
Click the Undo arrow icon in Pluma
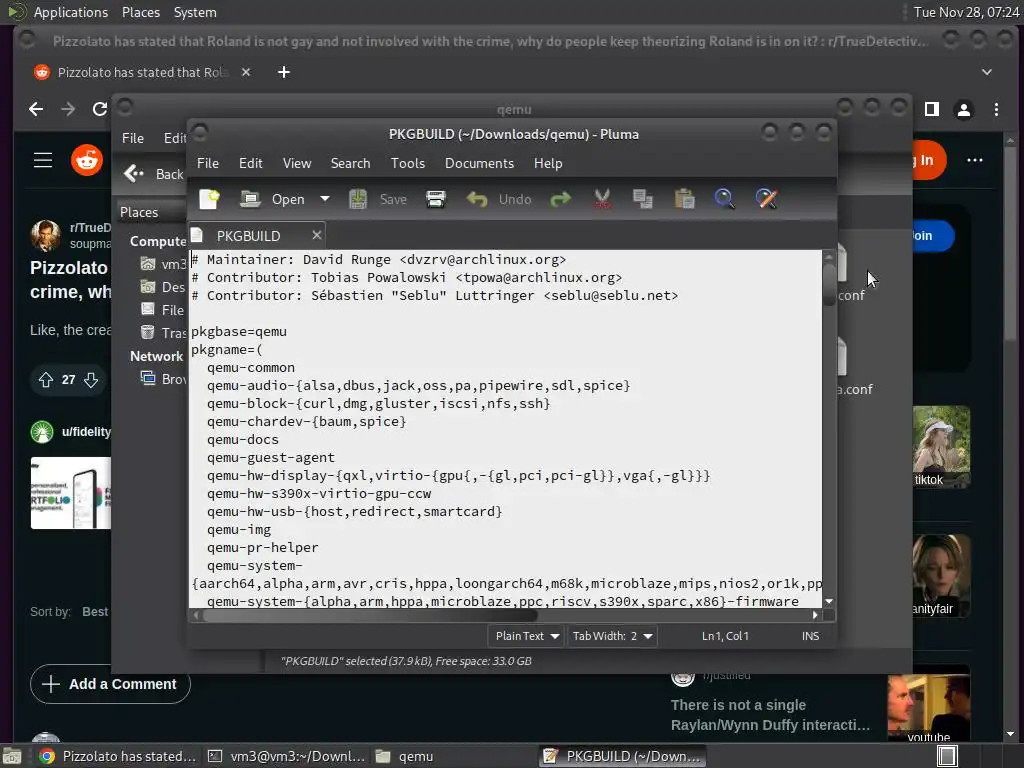click(x=477, y=199)
